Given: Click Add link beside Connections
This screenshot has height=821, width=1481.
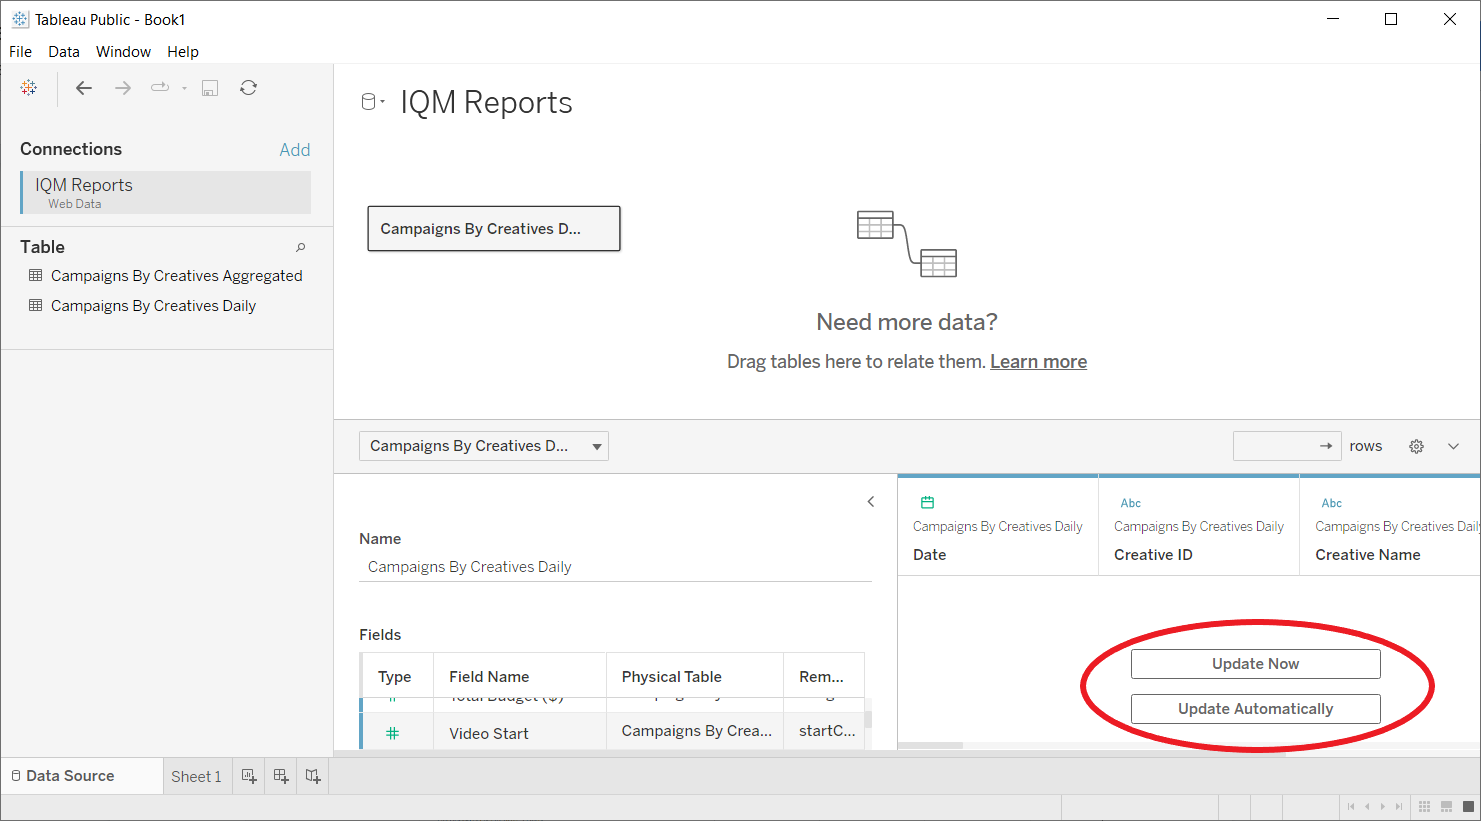Looking at the screenshot, I should 294,150.
